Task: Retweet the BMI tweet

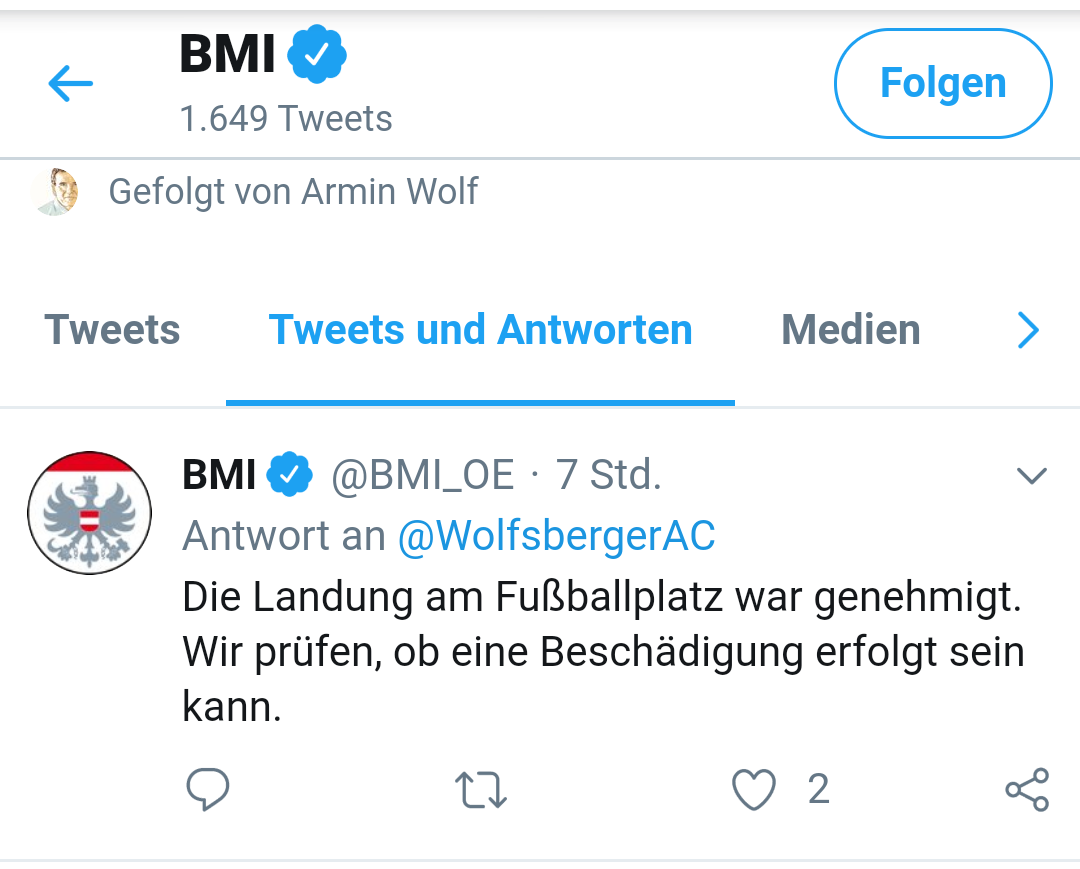Action: pyautogui.click(x=481, y=789)
